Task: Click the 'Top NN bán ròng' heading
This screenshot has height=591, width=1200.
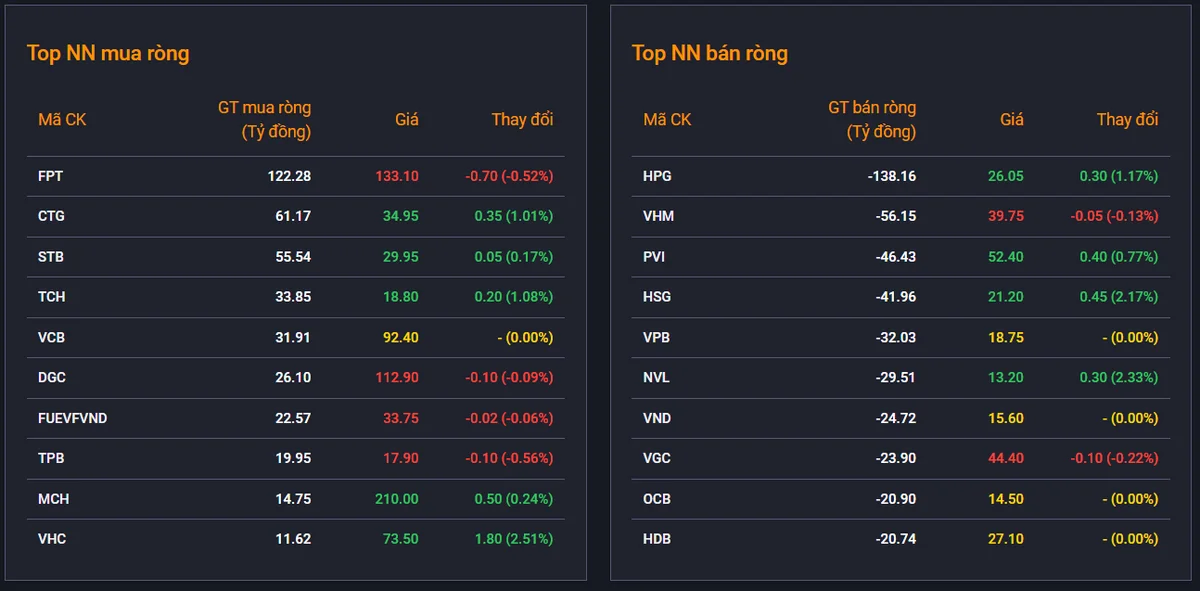Action: tap(710, 53)
